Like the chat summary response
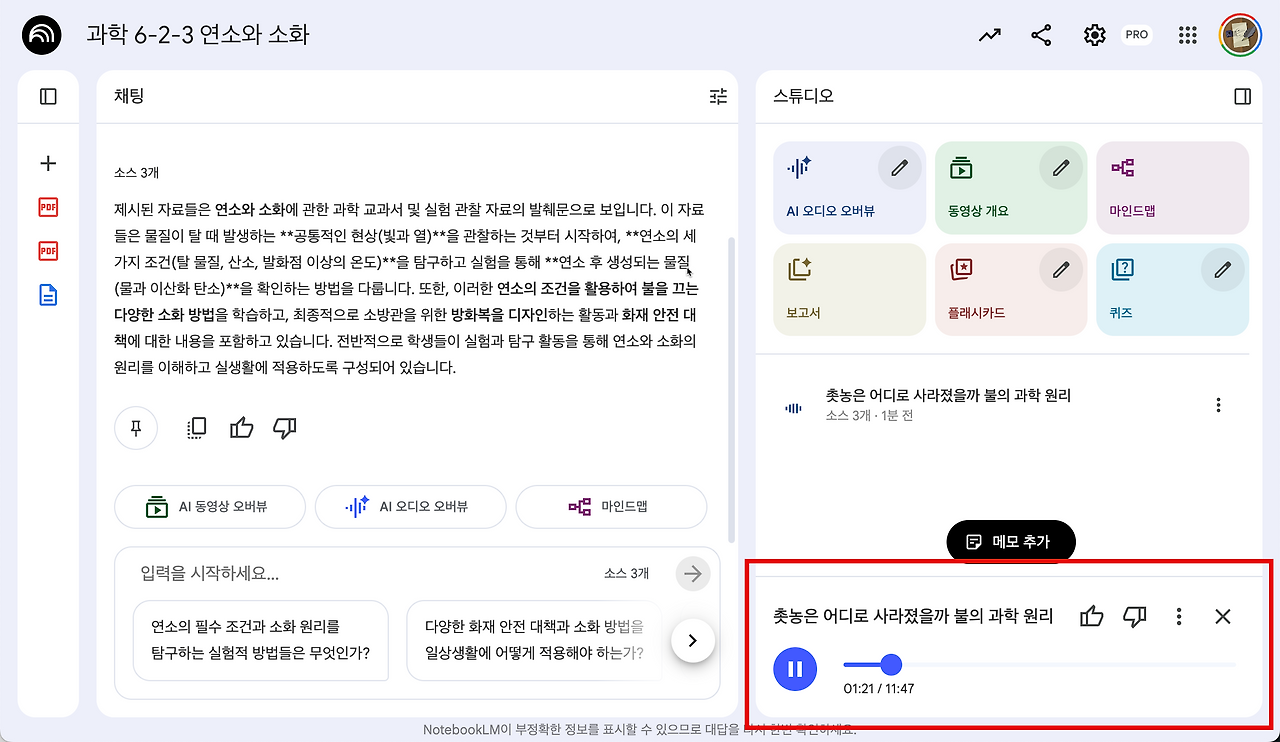The height and width of the screenshot is (742, 1280). click(242, 428)
